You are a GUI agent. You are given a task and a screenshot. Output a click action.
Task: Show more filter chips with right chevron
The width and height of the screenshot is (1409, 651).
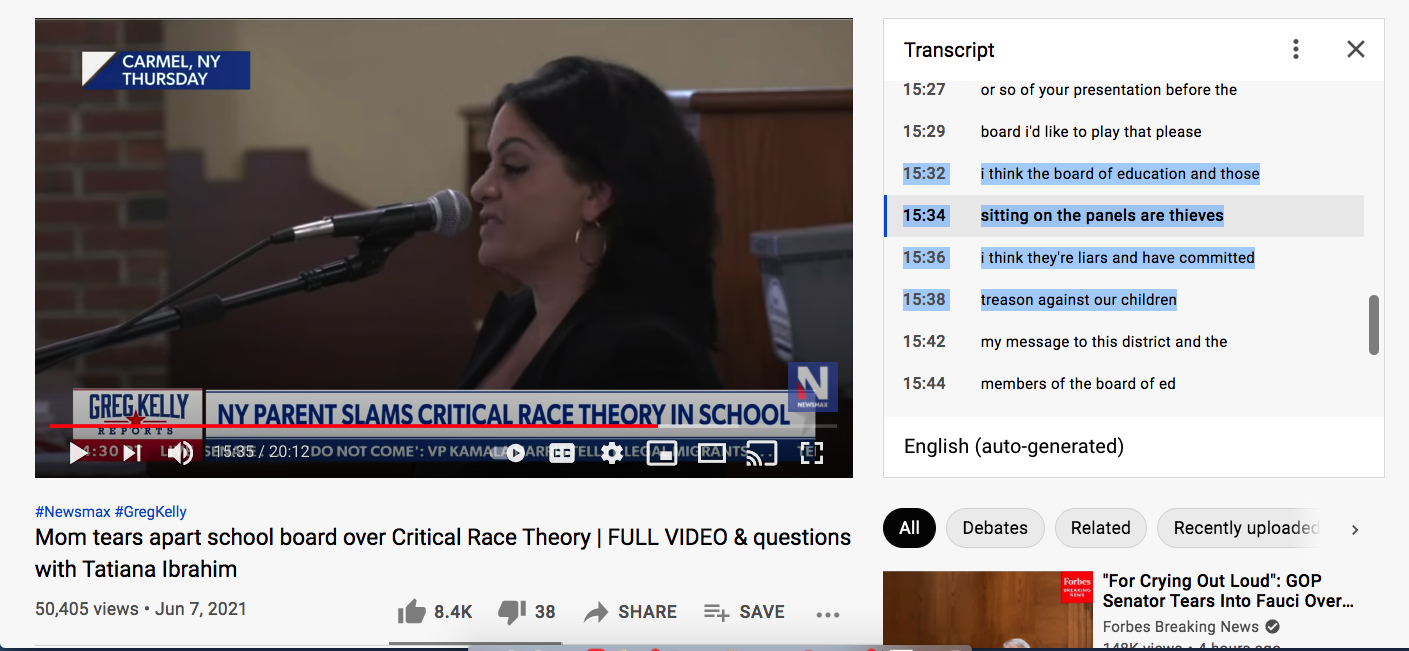point(1355,529)
